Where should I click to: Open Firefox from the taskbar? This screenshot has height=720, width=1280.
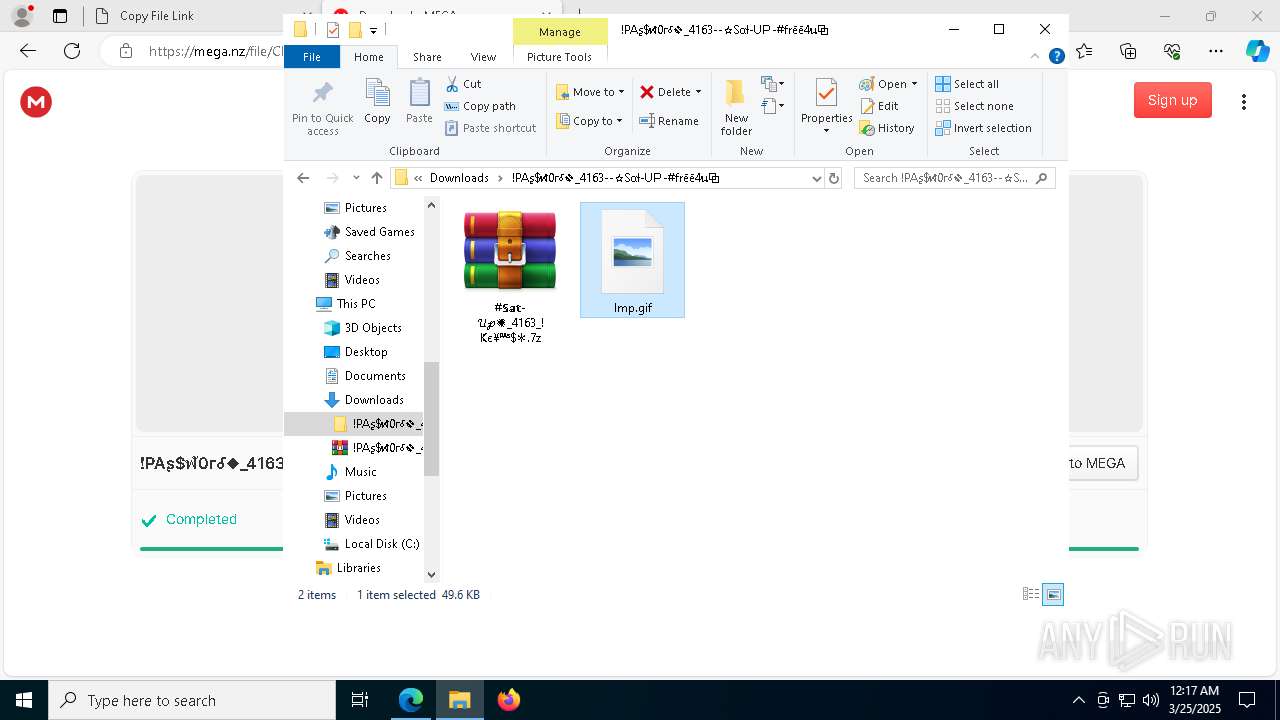click(x=508, y=700)
